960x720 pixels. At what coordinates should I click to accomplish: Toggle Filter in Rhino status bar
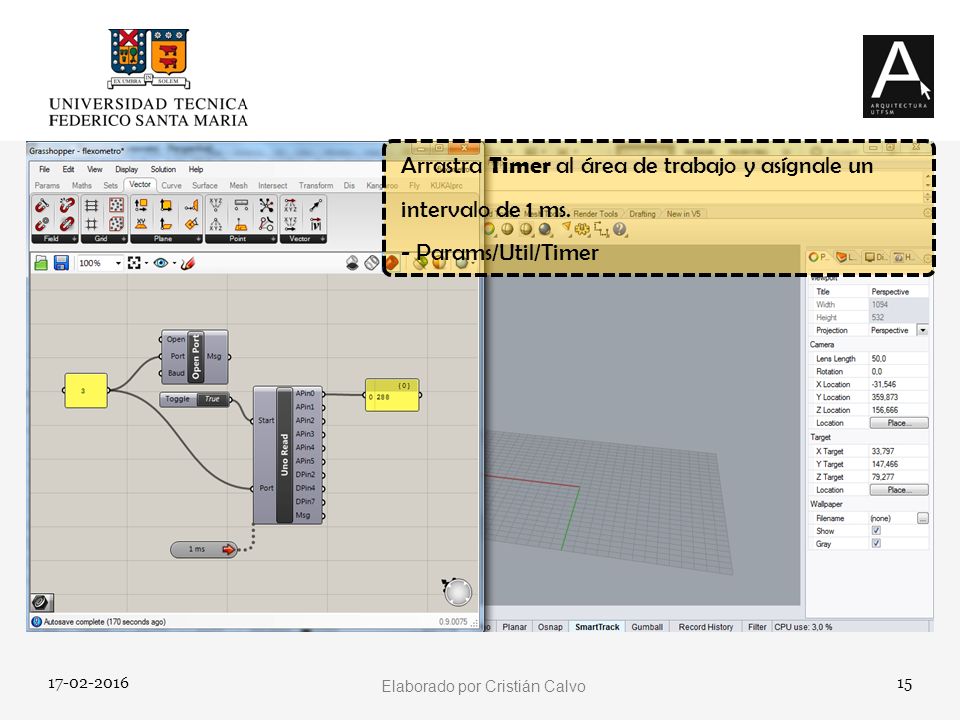click(x=757, y=627)
